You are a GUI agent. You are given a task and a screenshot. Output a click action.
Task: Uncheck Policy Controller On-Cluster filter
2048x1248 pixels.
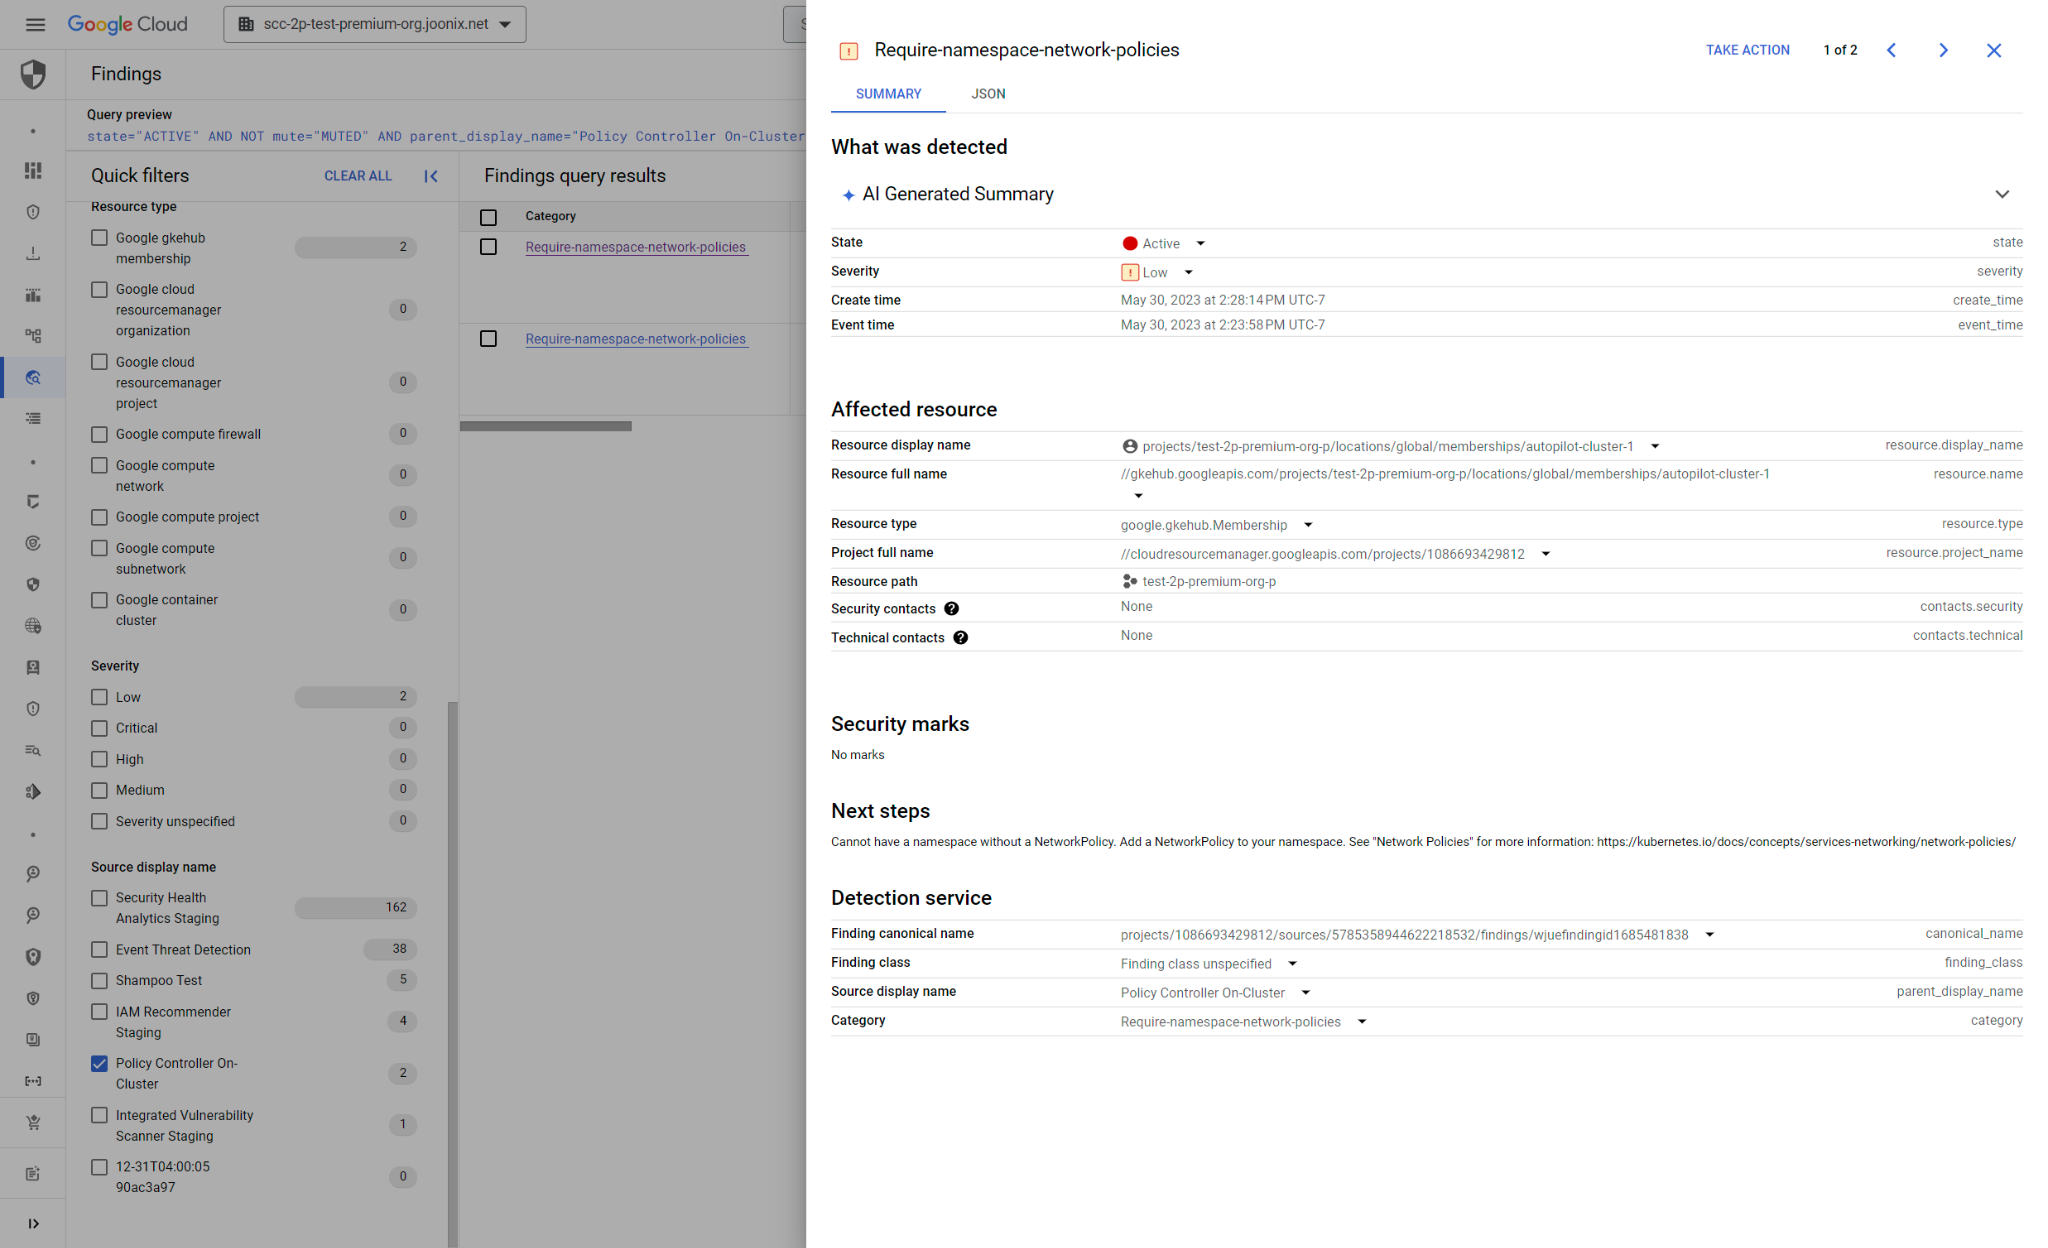point(99,1063)
